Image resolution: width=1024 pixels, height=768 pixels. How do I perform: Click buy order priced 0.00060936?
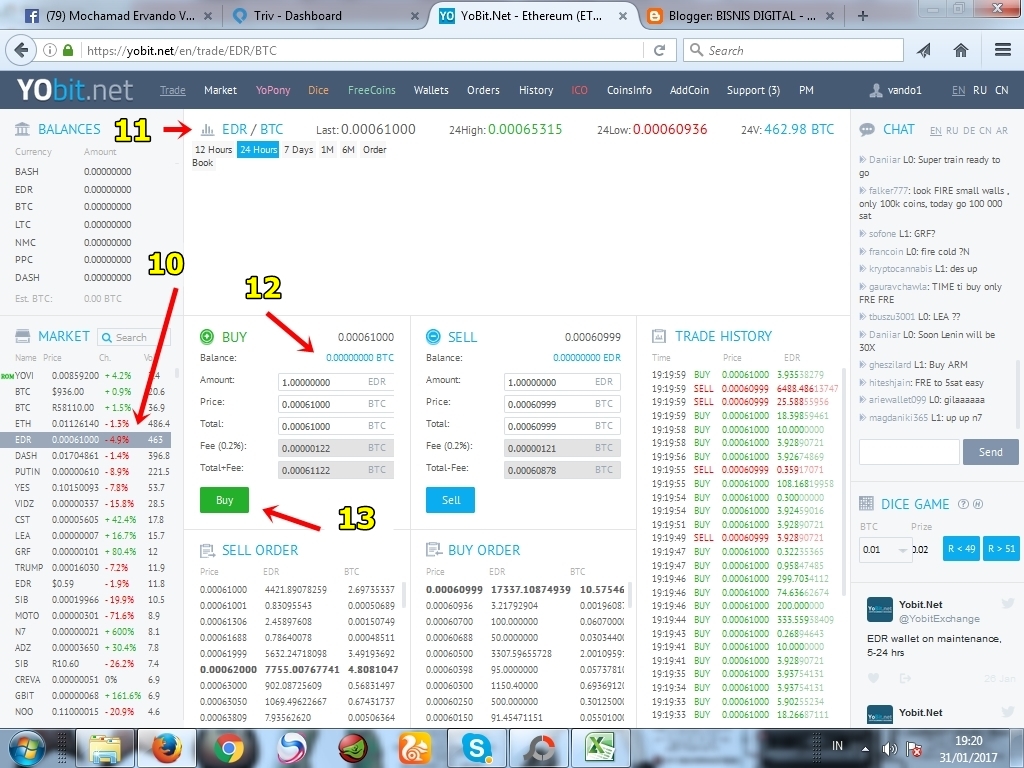click(x=525, y=605)
